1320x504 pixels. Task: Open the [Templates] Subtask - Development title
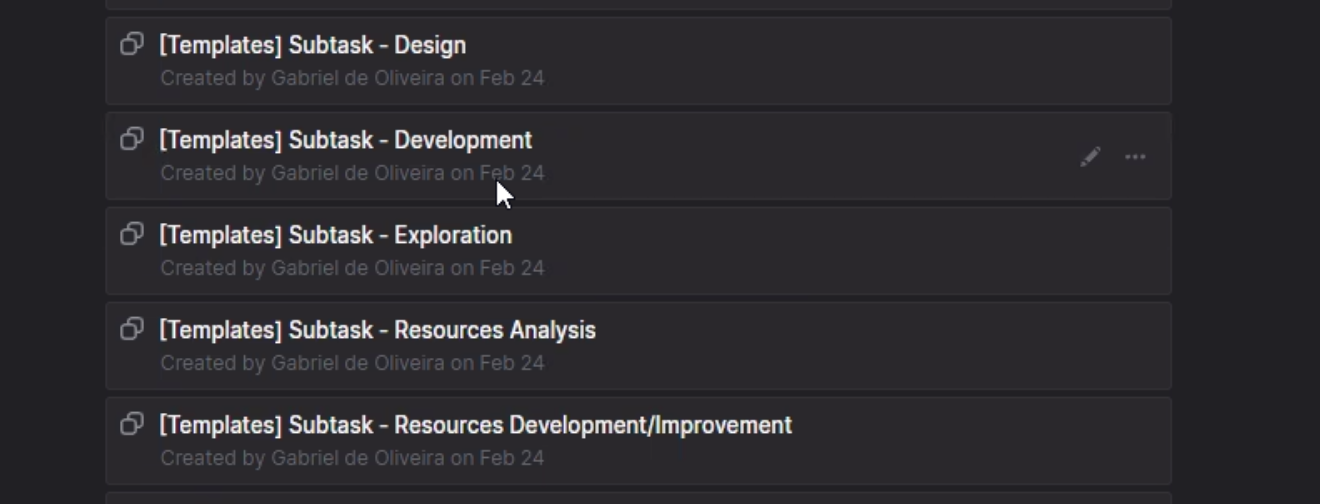click(x=345, y=140)
